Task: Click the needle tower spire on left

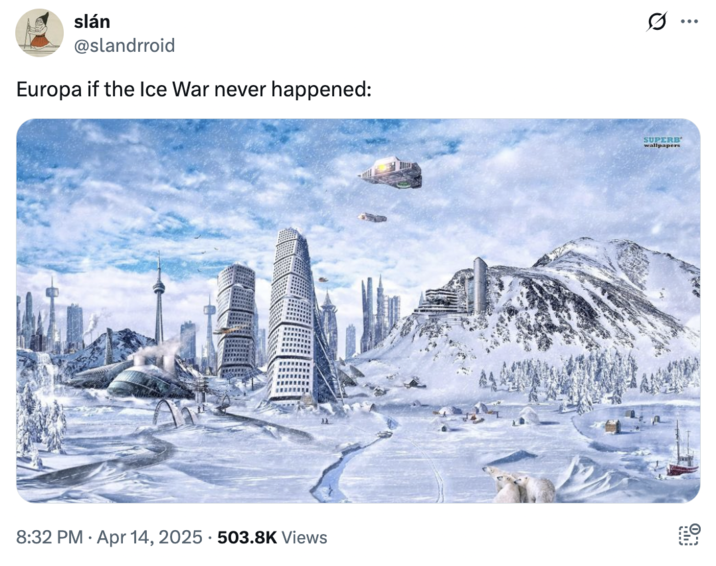Action: click(x=159, y=299)
